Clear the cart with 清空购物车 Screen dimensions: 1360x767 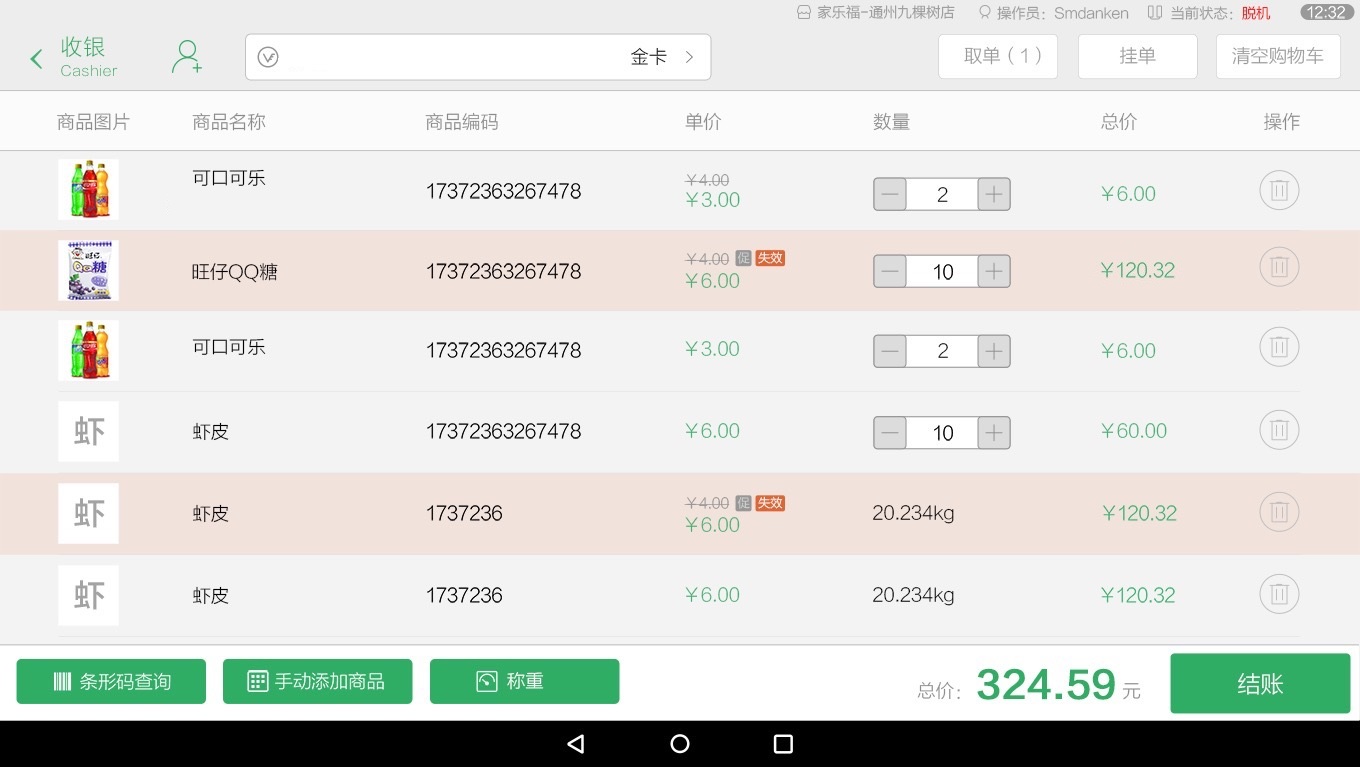pyautogui.click(x=1277, y=56)
